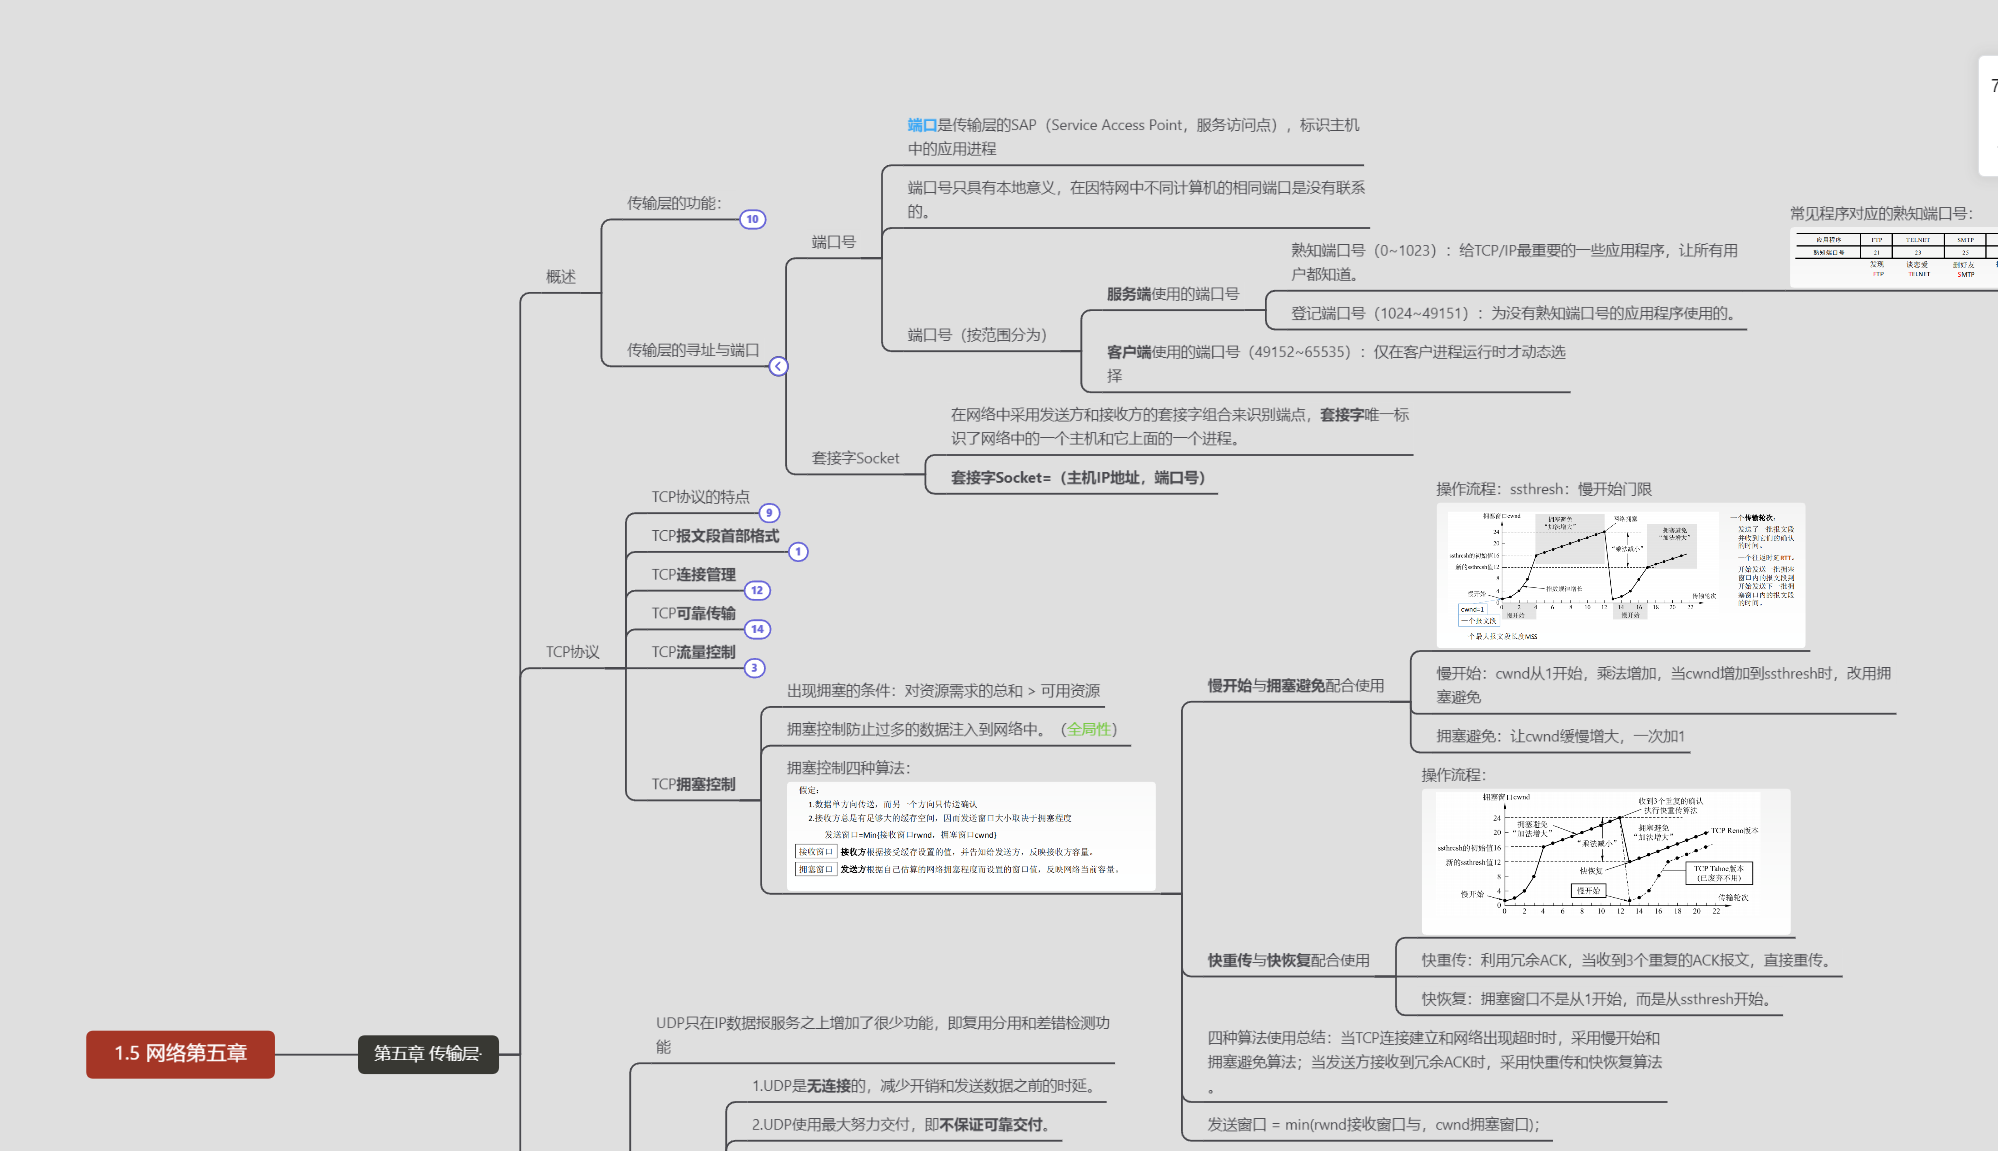
Task: Select the 慢开始与拥塞避免配合使用 node
Action: (1296, 685)
